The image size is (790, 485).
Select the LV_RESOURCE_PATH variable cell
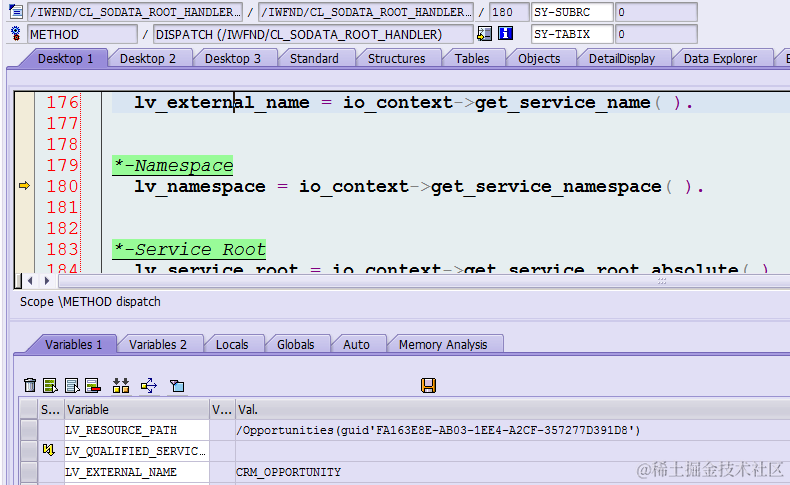(x=137, y=430)
